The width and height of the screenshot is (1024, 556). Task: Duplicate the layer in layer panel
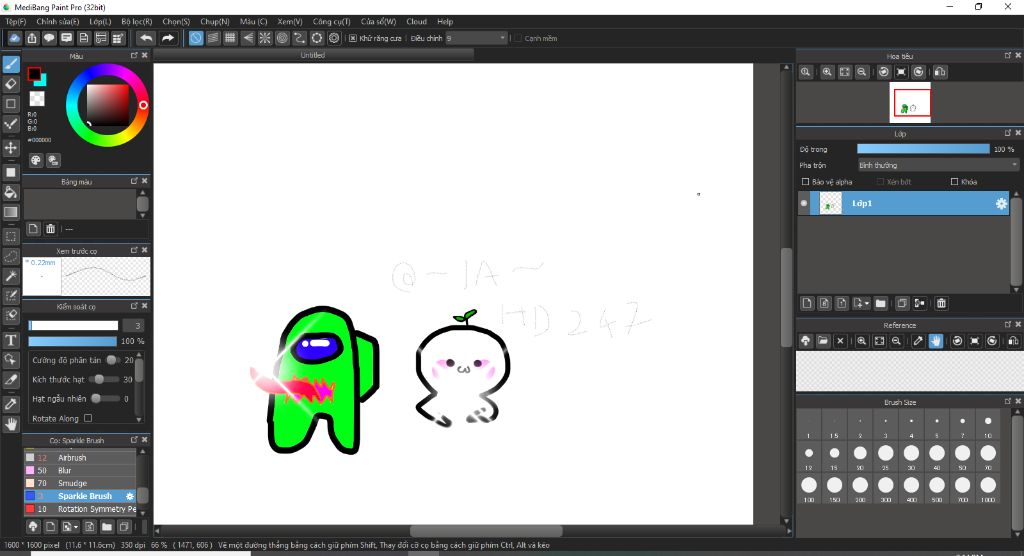tap(902, 303)
